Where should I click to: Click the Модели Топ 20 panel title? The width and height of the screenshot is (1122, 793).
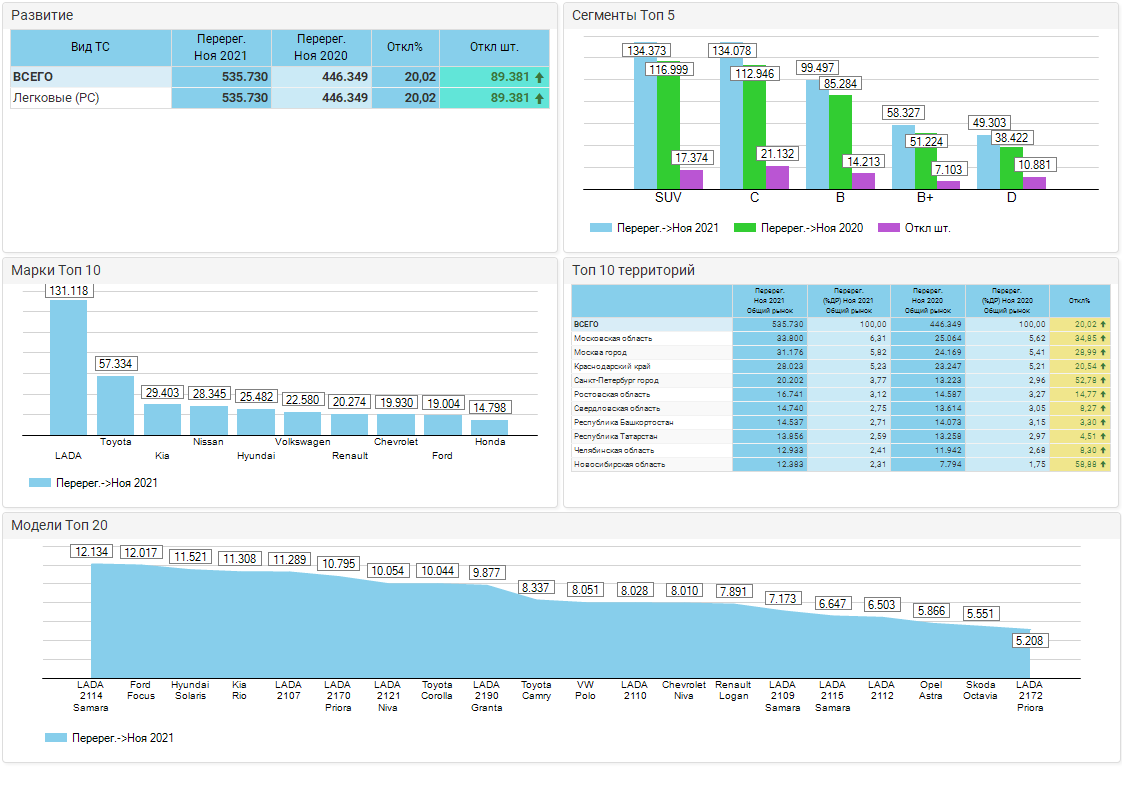pos(59,526)
